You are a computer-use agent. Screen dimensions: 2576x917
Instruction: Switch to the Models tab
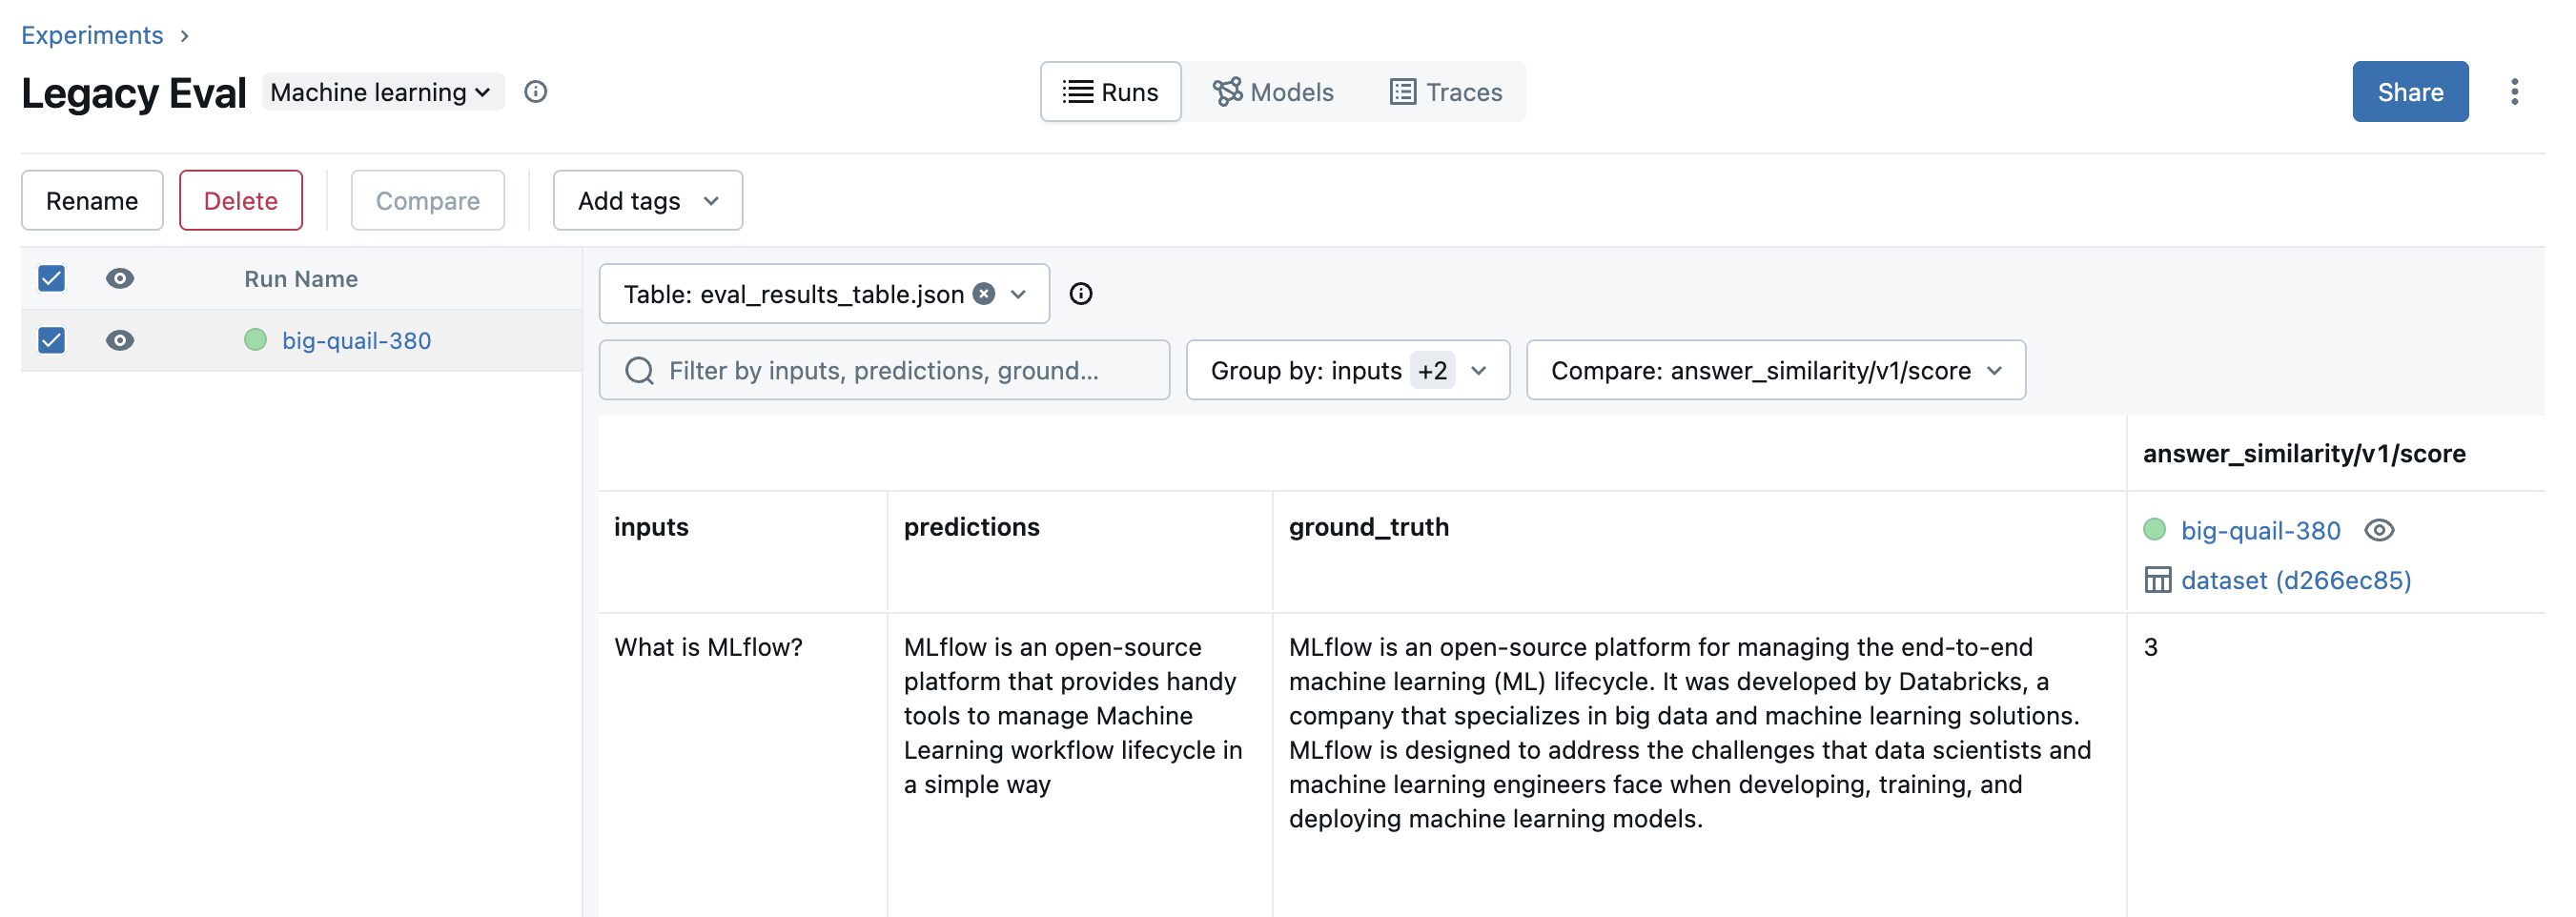click(1273, 92)
